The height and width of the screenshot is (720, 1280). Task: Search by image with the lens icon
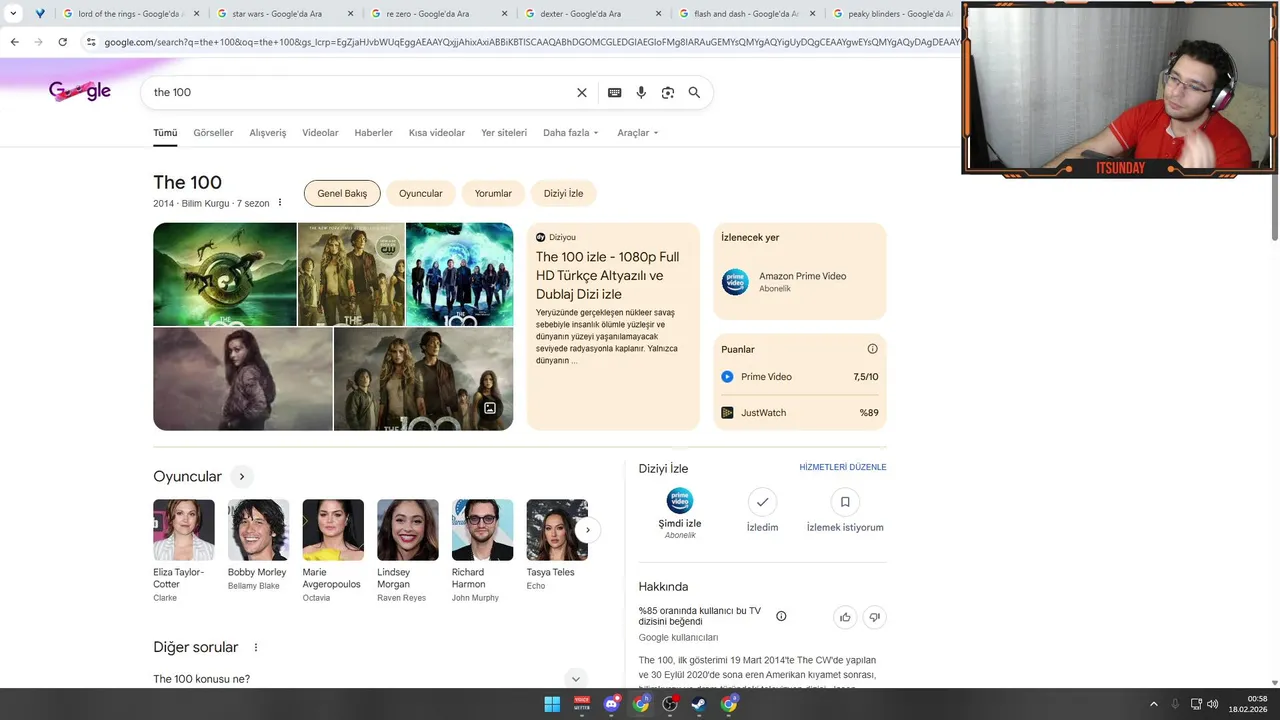pyautogui.click(x=668, y=92)
